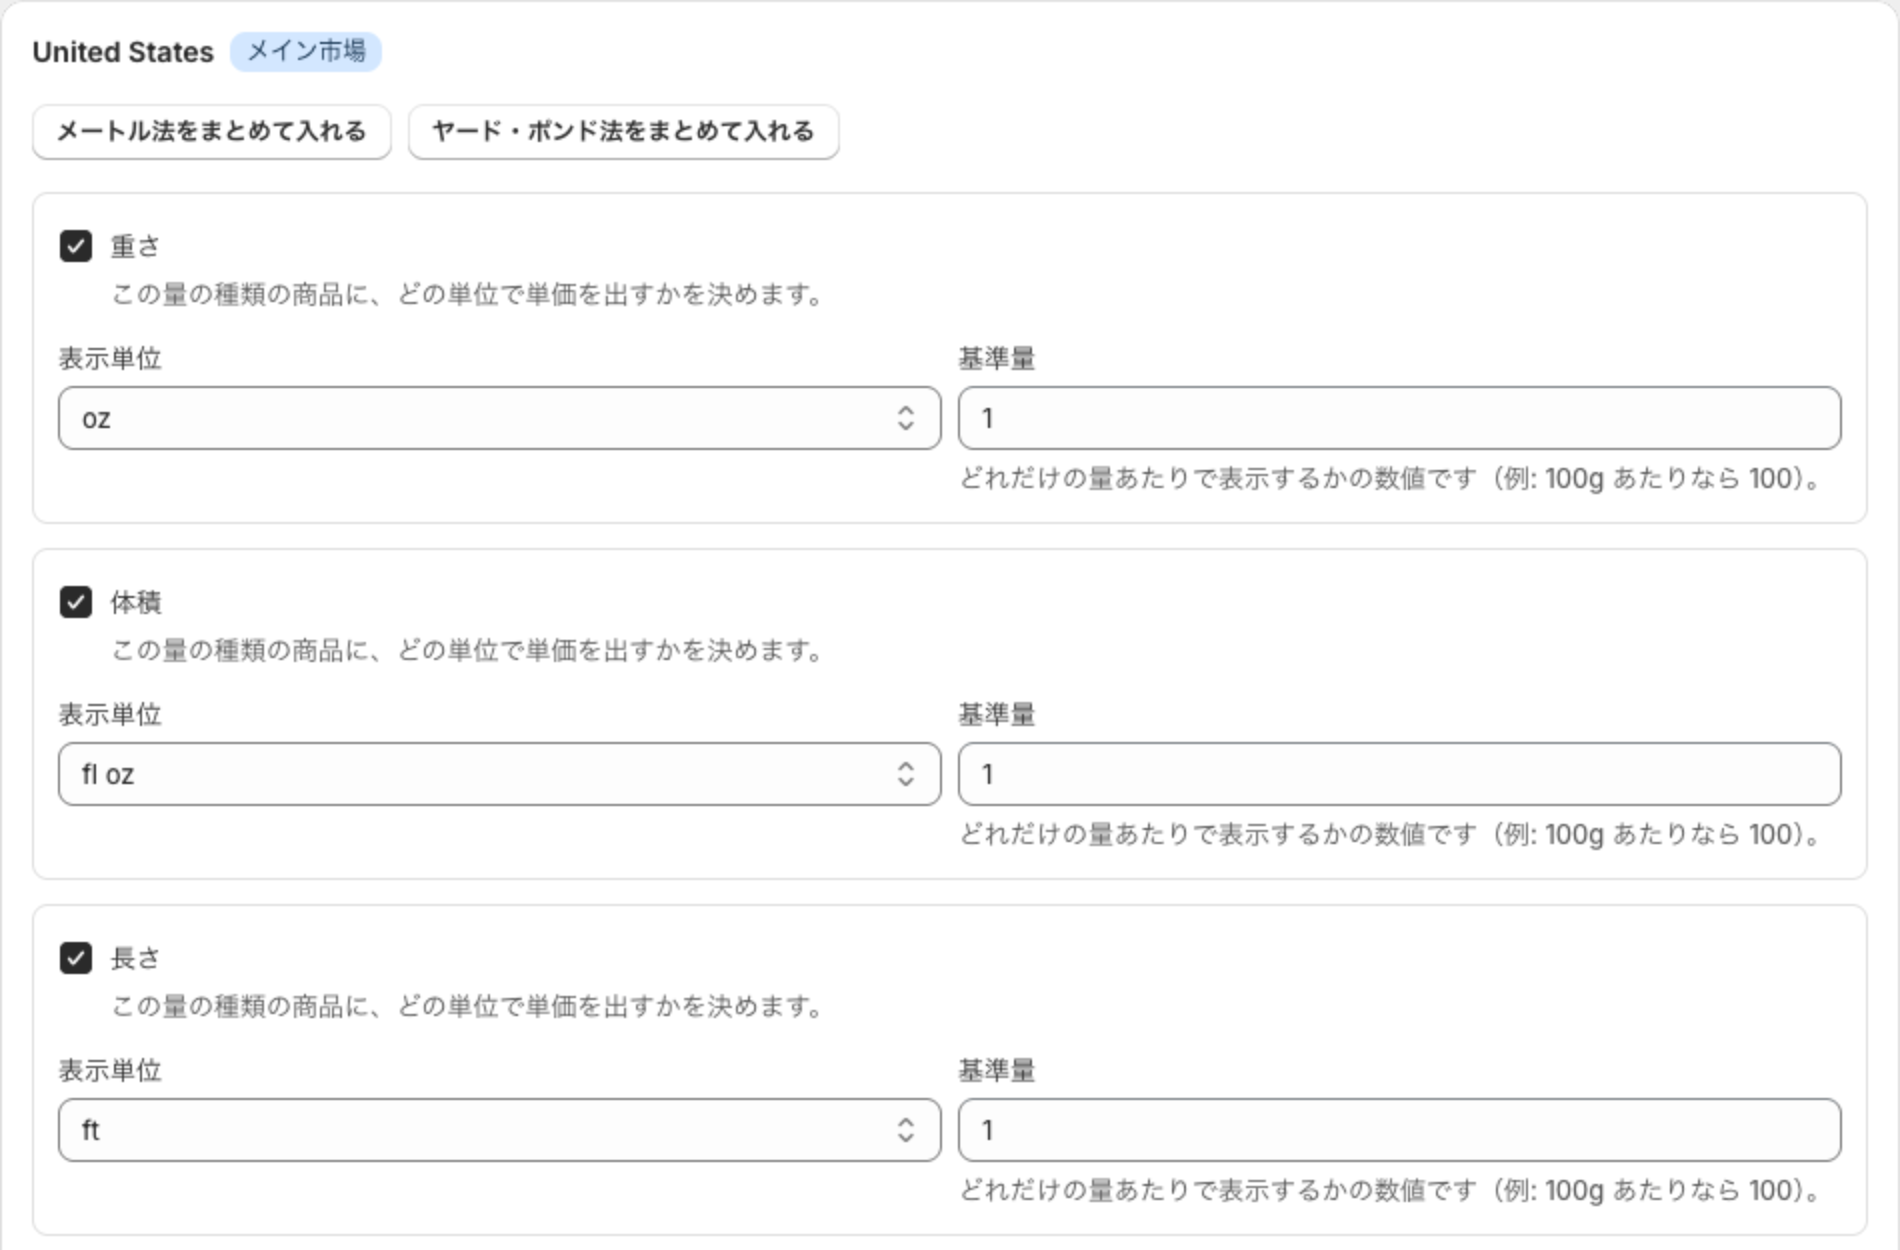This screenshot has height=1250, width=1900.
Task: Focus the 基準量 field in the 体積 section
Action: 1399,774
